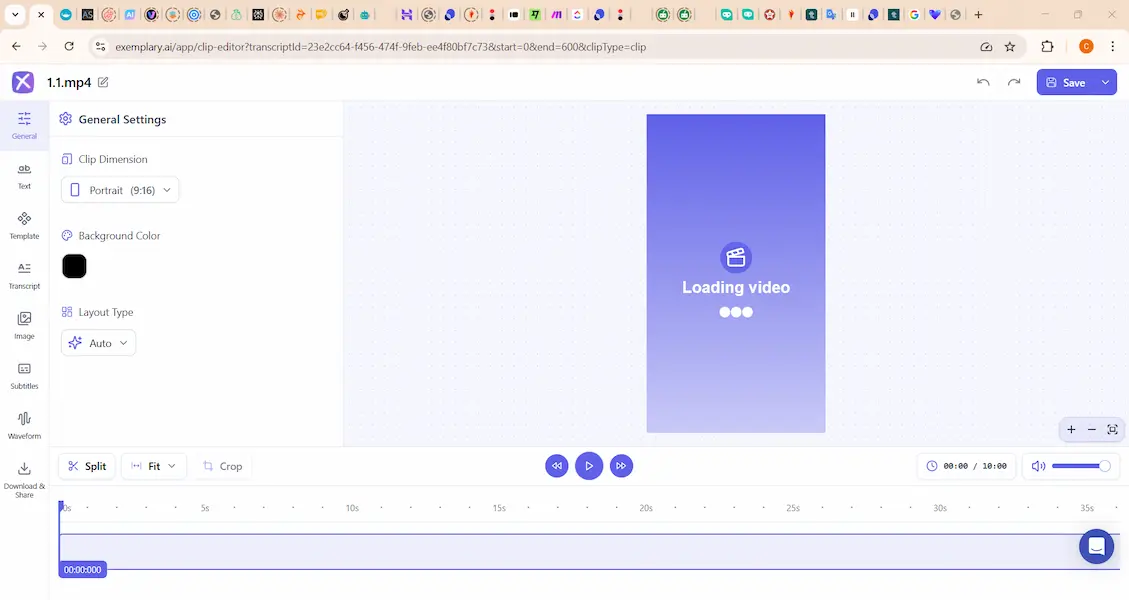Viewport: 1129px width, 600px height.
Task: Click the fit-to-screen icon
Action: pyautogui.click(x=1112, y=429)
